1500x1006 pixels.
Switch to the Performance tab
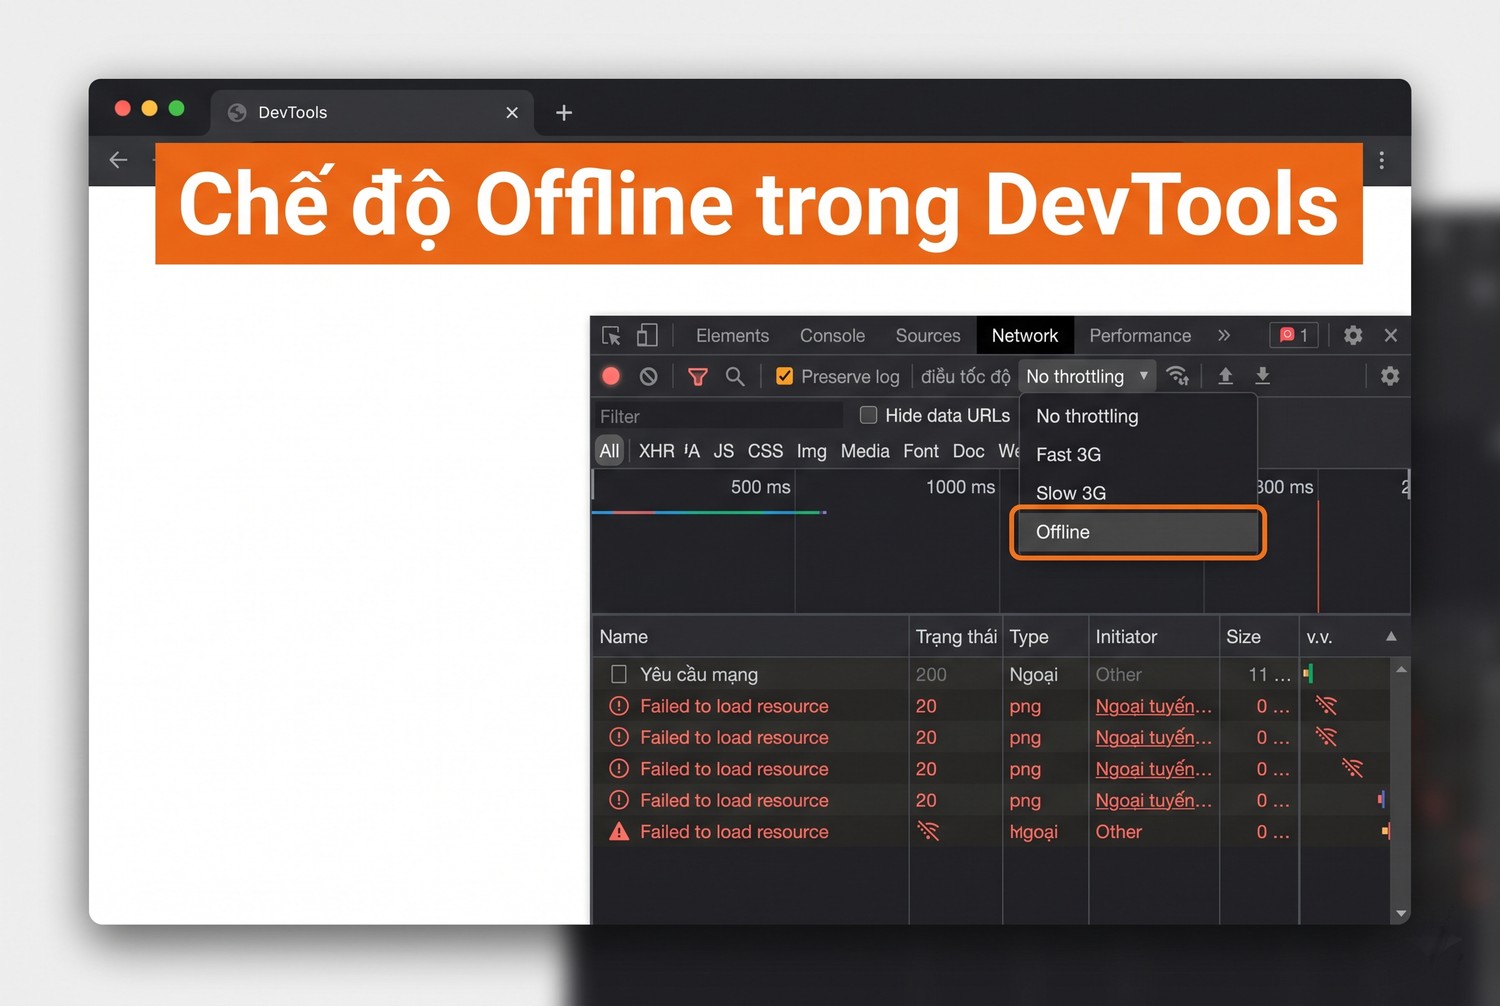click(1140, 336)
